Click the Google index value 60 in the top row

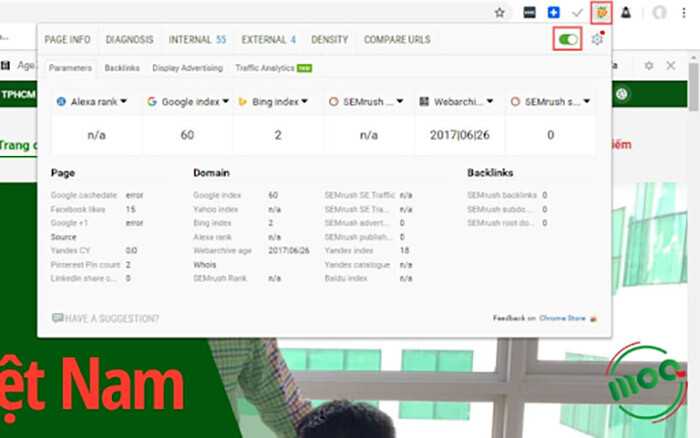click(x=187, y=135)
